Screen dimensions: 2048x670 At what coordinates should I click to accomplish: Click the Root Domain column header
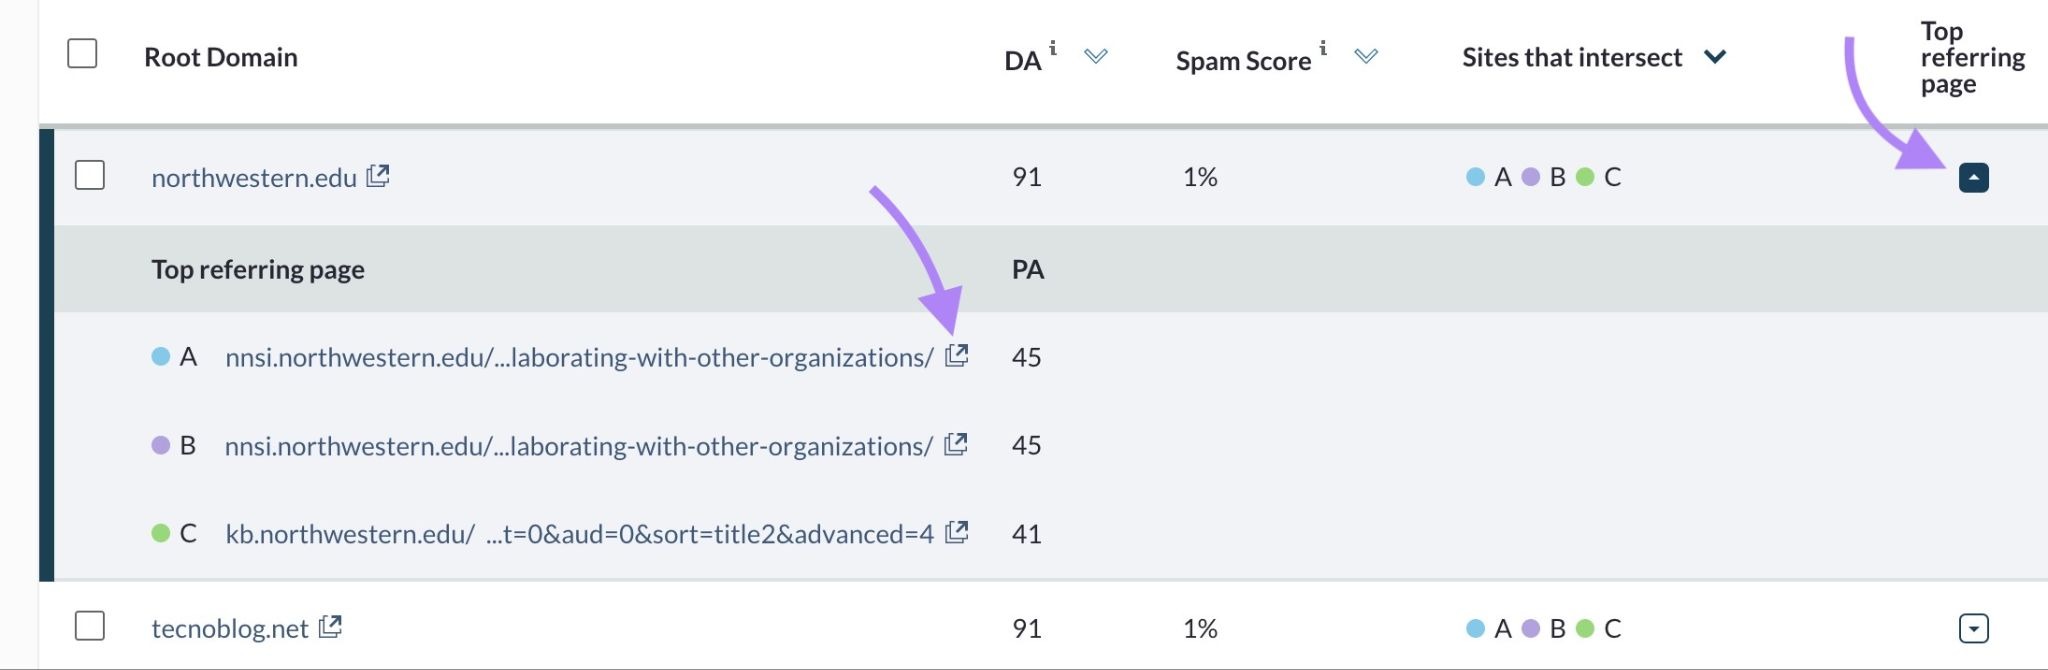pyautogui.click(x=221, y=57)
